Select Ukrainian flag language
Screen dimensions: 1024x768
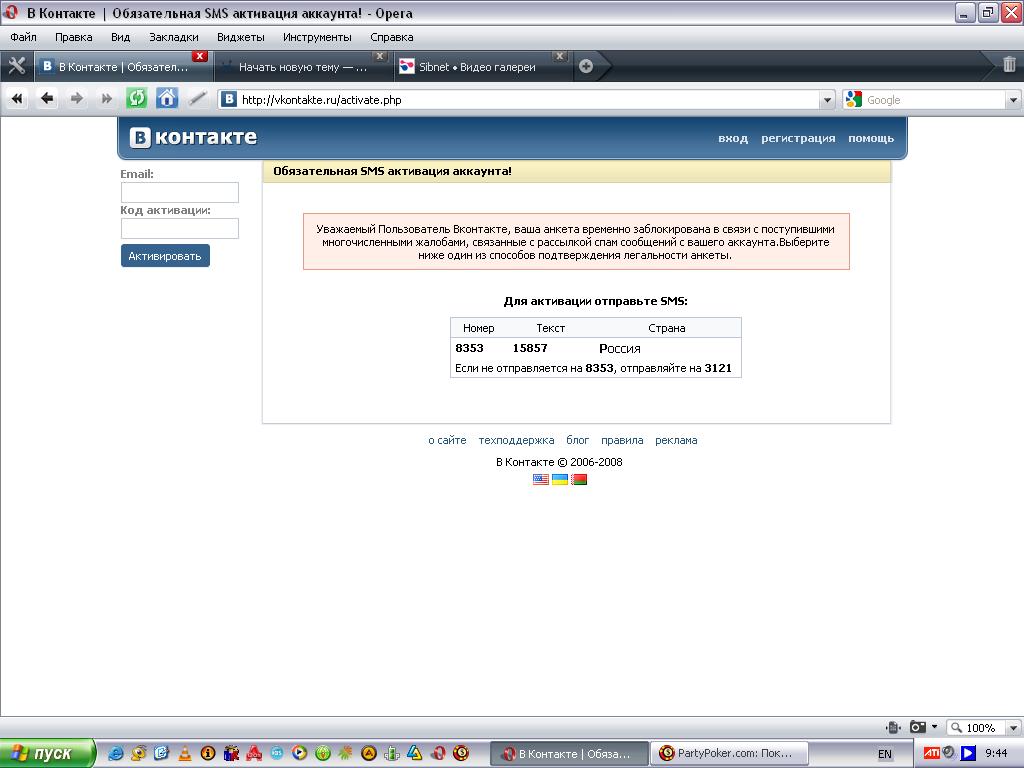point(560,479)
